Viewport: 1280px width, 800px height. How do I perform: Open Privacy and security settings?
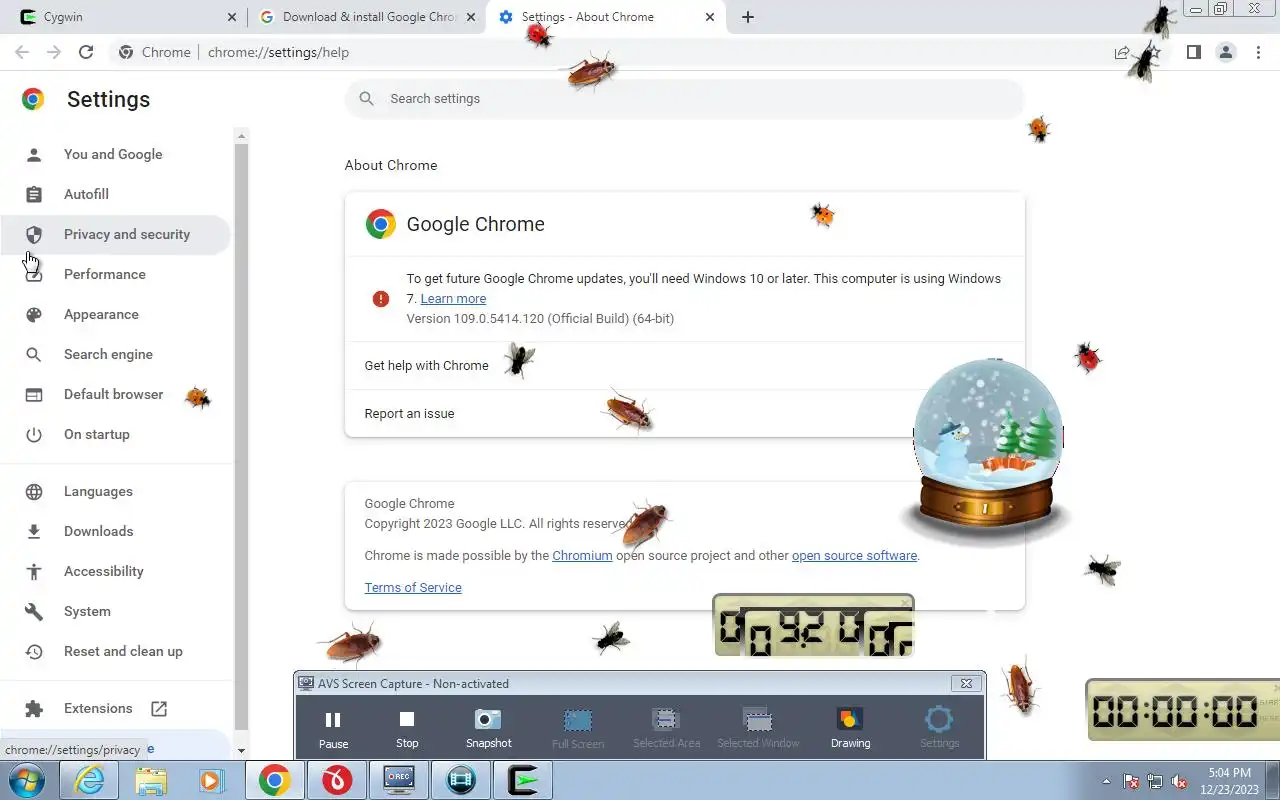(x=127, y=234)
